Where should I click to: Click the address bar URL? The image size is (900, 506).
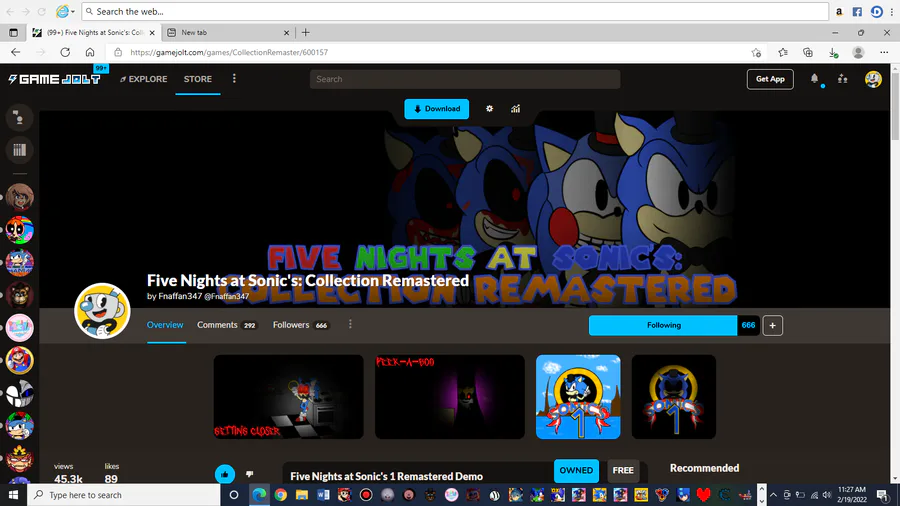229,52
